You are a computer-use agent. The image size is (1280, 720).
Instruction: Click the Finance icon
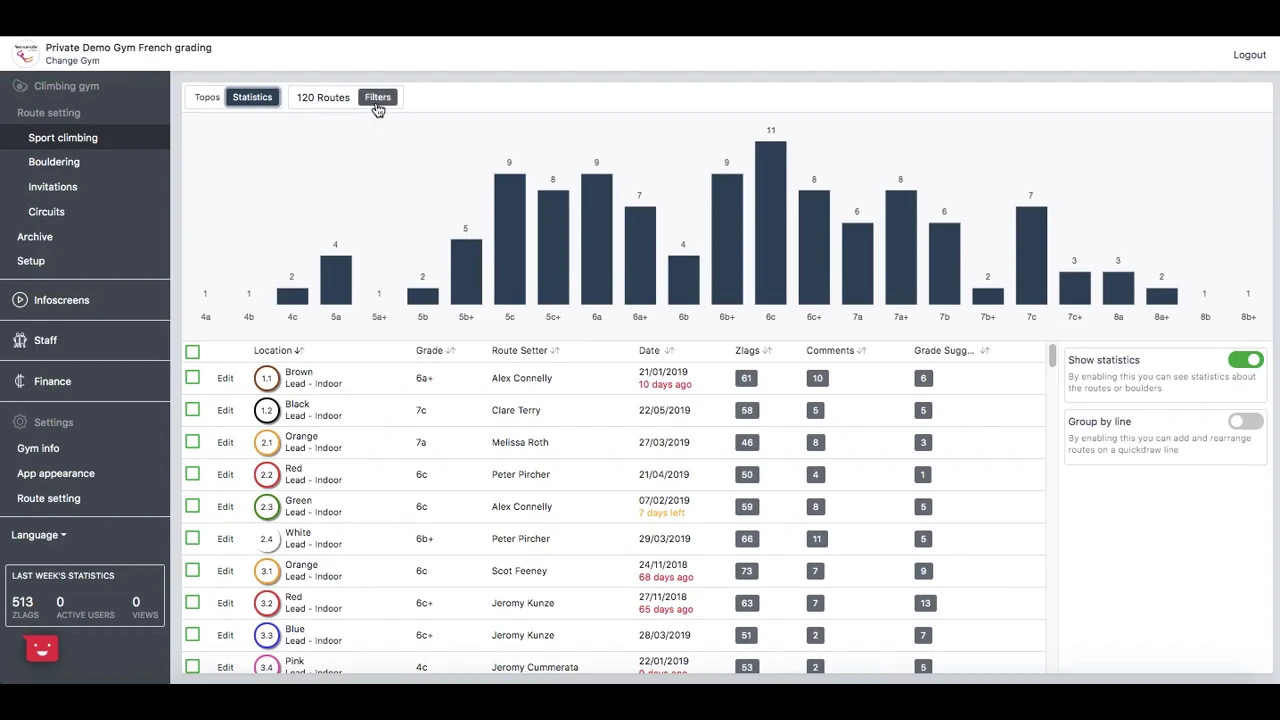(x=20, y=381)
